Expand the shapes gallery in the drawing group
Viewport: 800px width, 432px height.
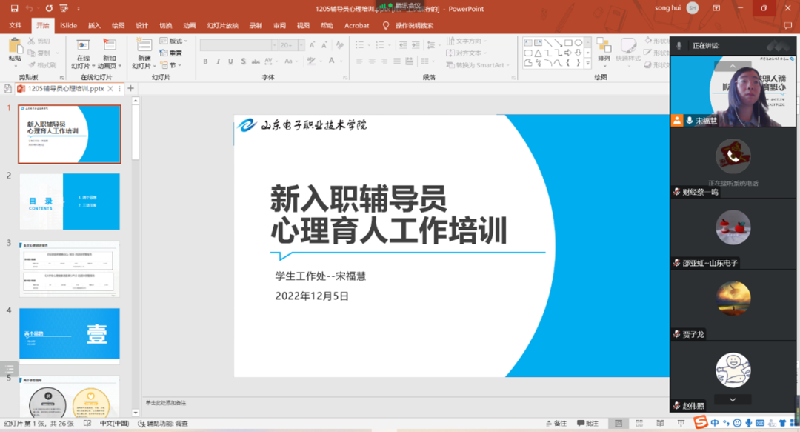click(586, 64)
